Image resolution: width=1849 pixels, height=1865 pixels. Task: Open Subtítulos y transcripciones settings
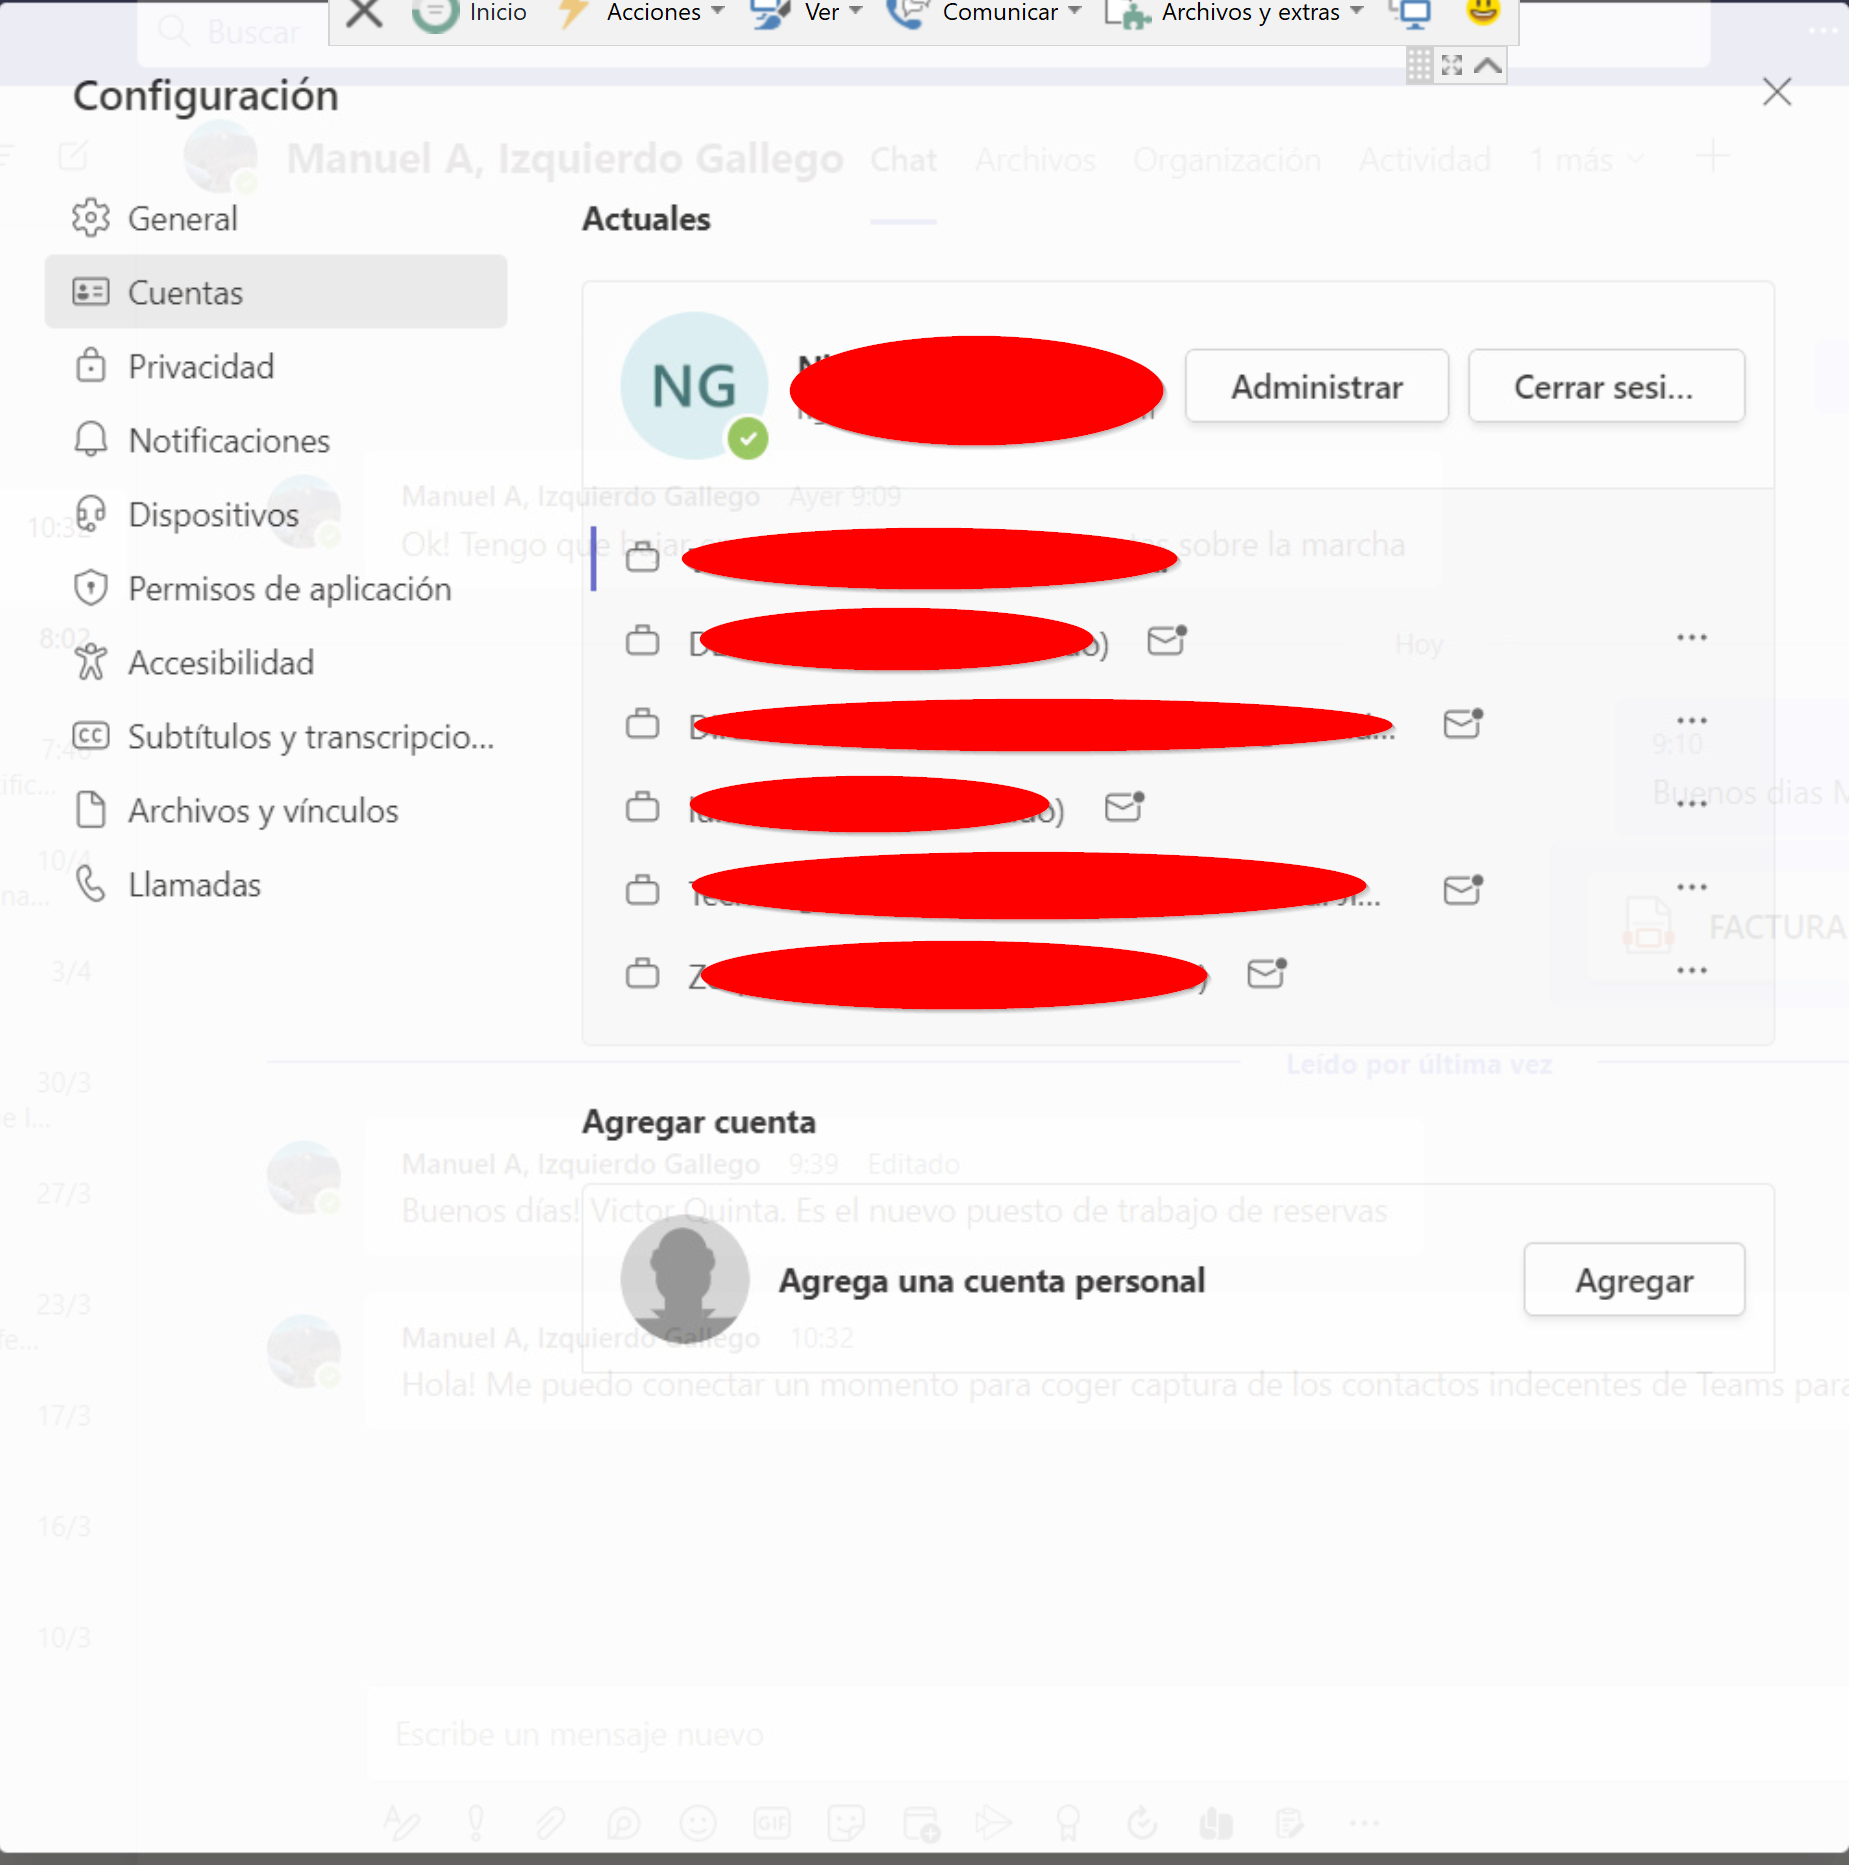(x=275, y=737)
